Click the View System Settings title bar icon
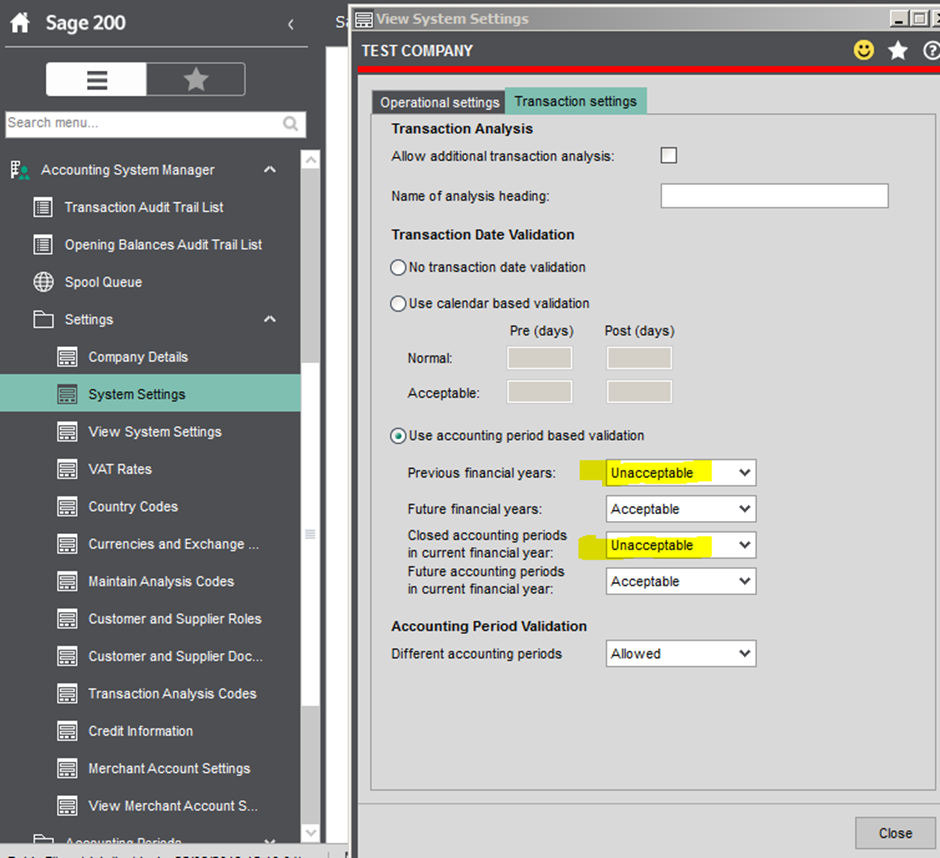 364,19
